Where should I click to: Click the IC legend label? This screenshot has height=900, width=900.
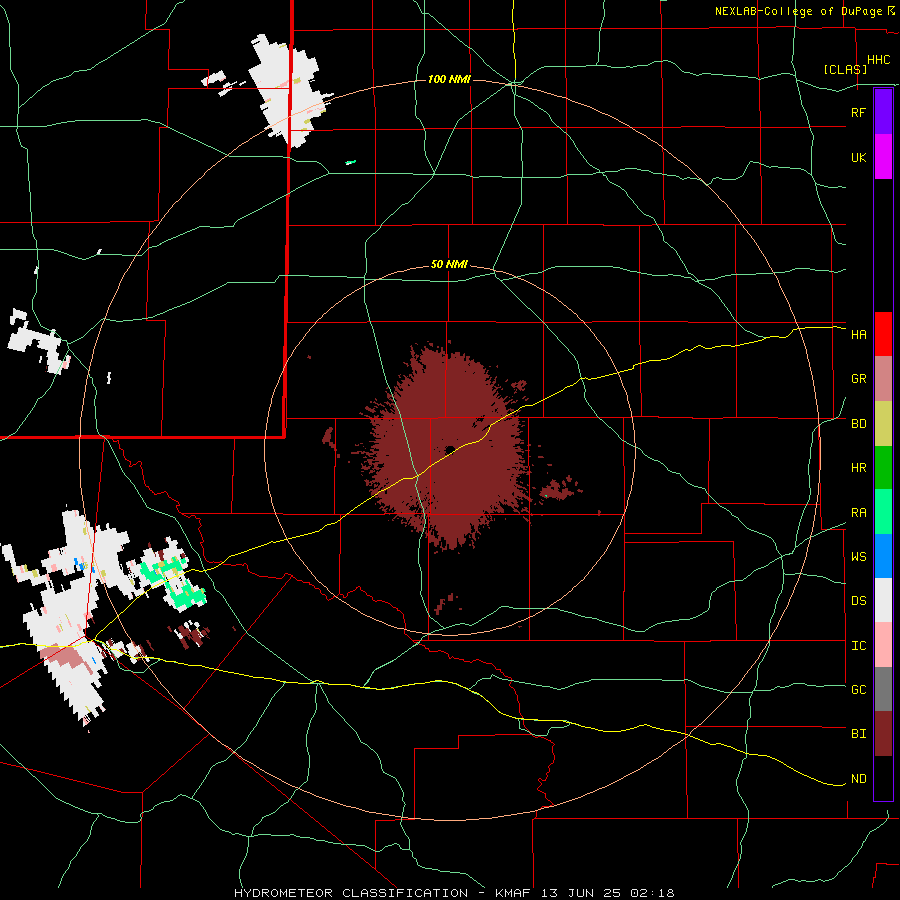(x=858, y=646)
